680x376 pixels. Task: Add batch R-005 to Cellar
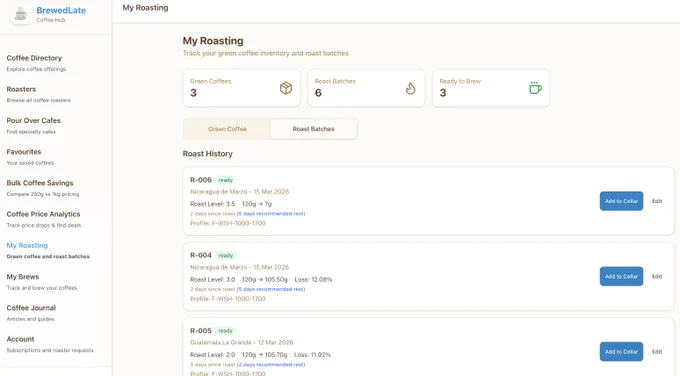[621, 352]
